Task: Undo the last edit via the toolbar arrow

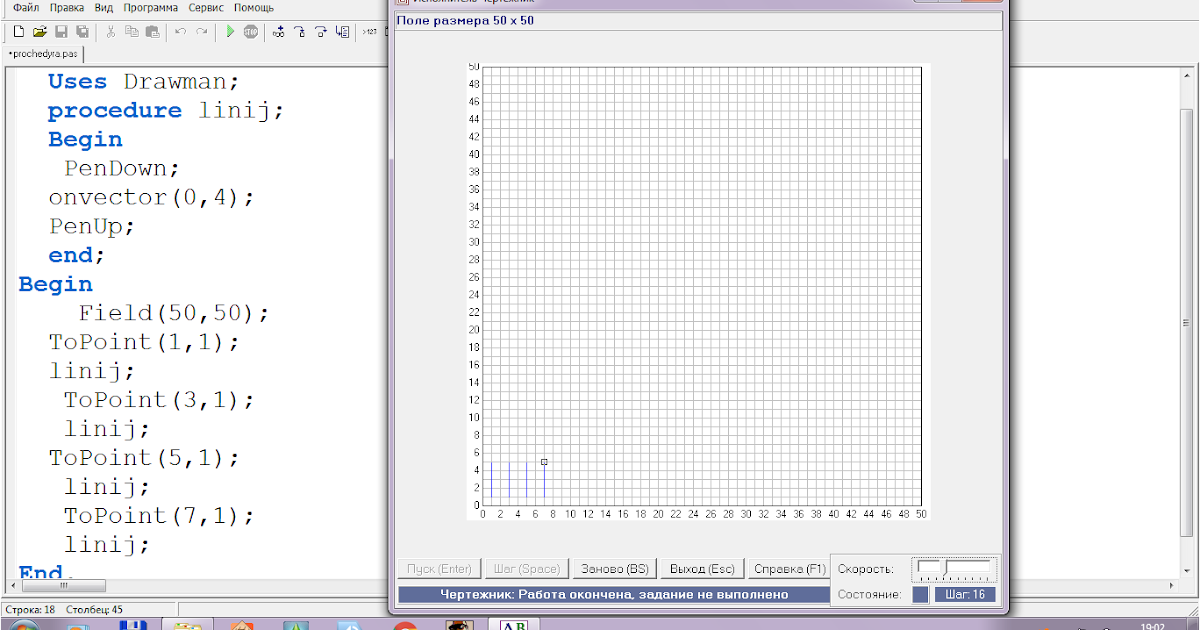Action: 181,32
